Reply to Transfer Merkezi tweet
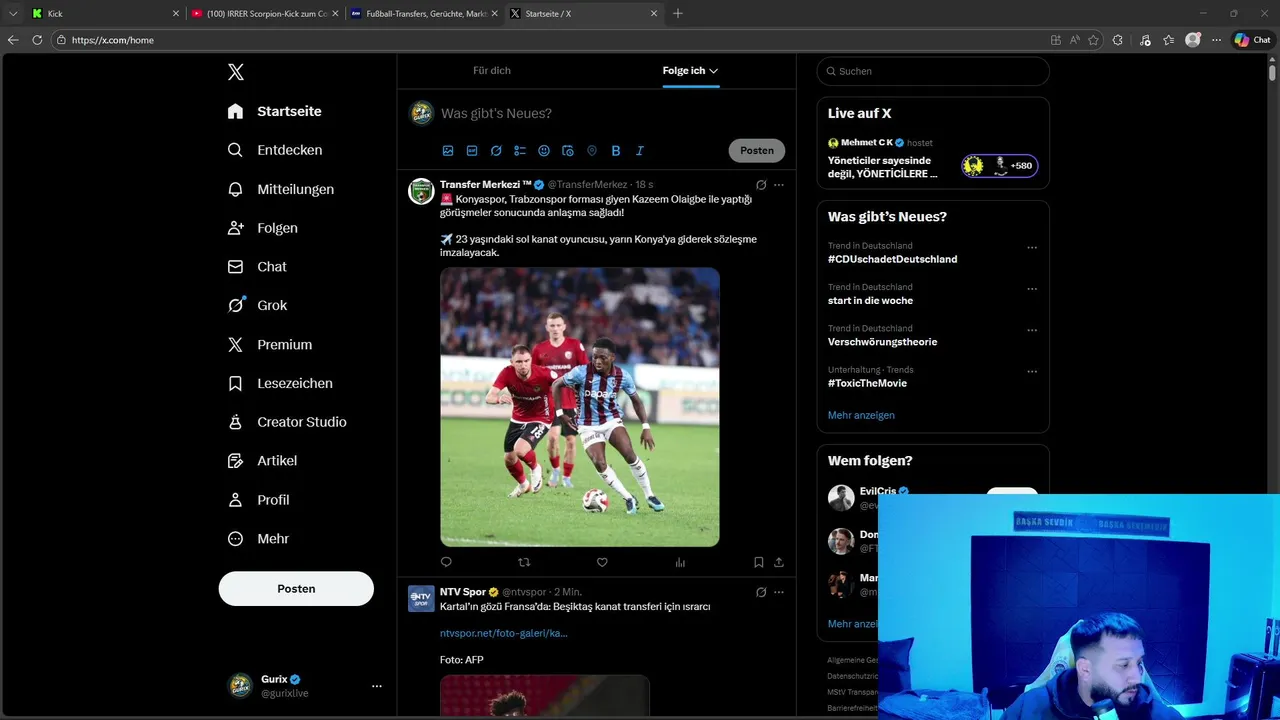 click(446, 563)
